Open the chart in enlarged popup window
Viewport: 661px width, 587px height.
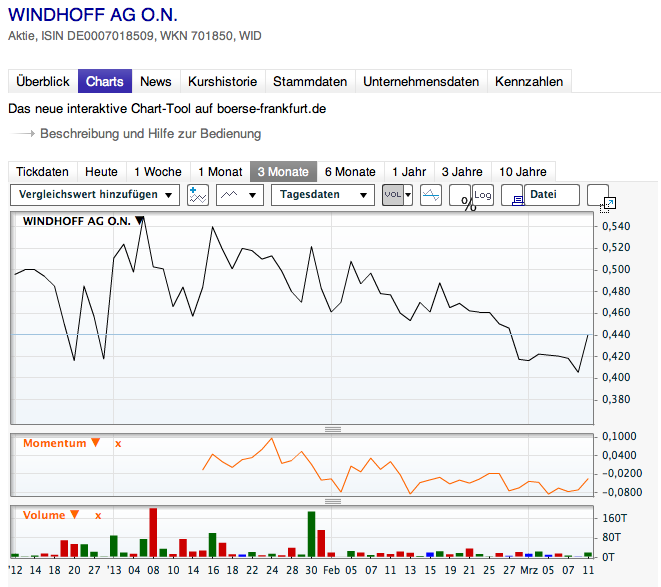point(598,195)
